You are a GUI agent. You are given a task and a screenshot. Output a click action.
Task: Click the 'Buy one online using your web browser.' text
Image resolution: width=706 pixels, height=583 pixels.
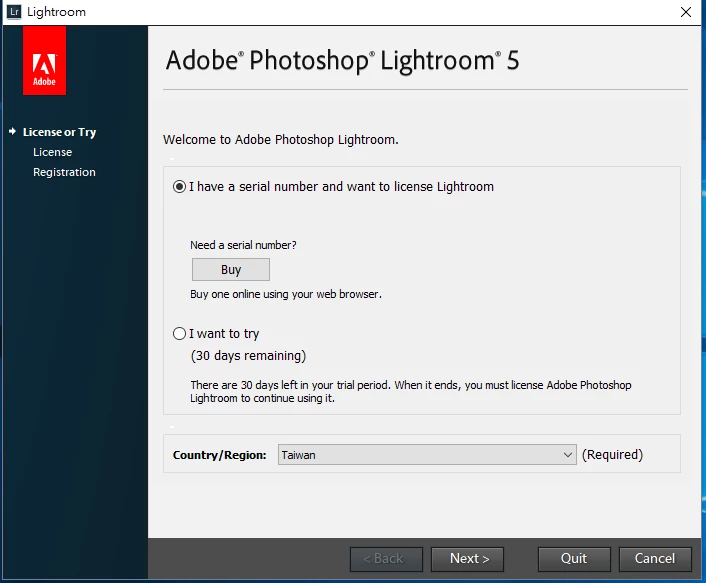286,294
